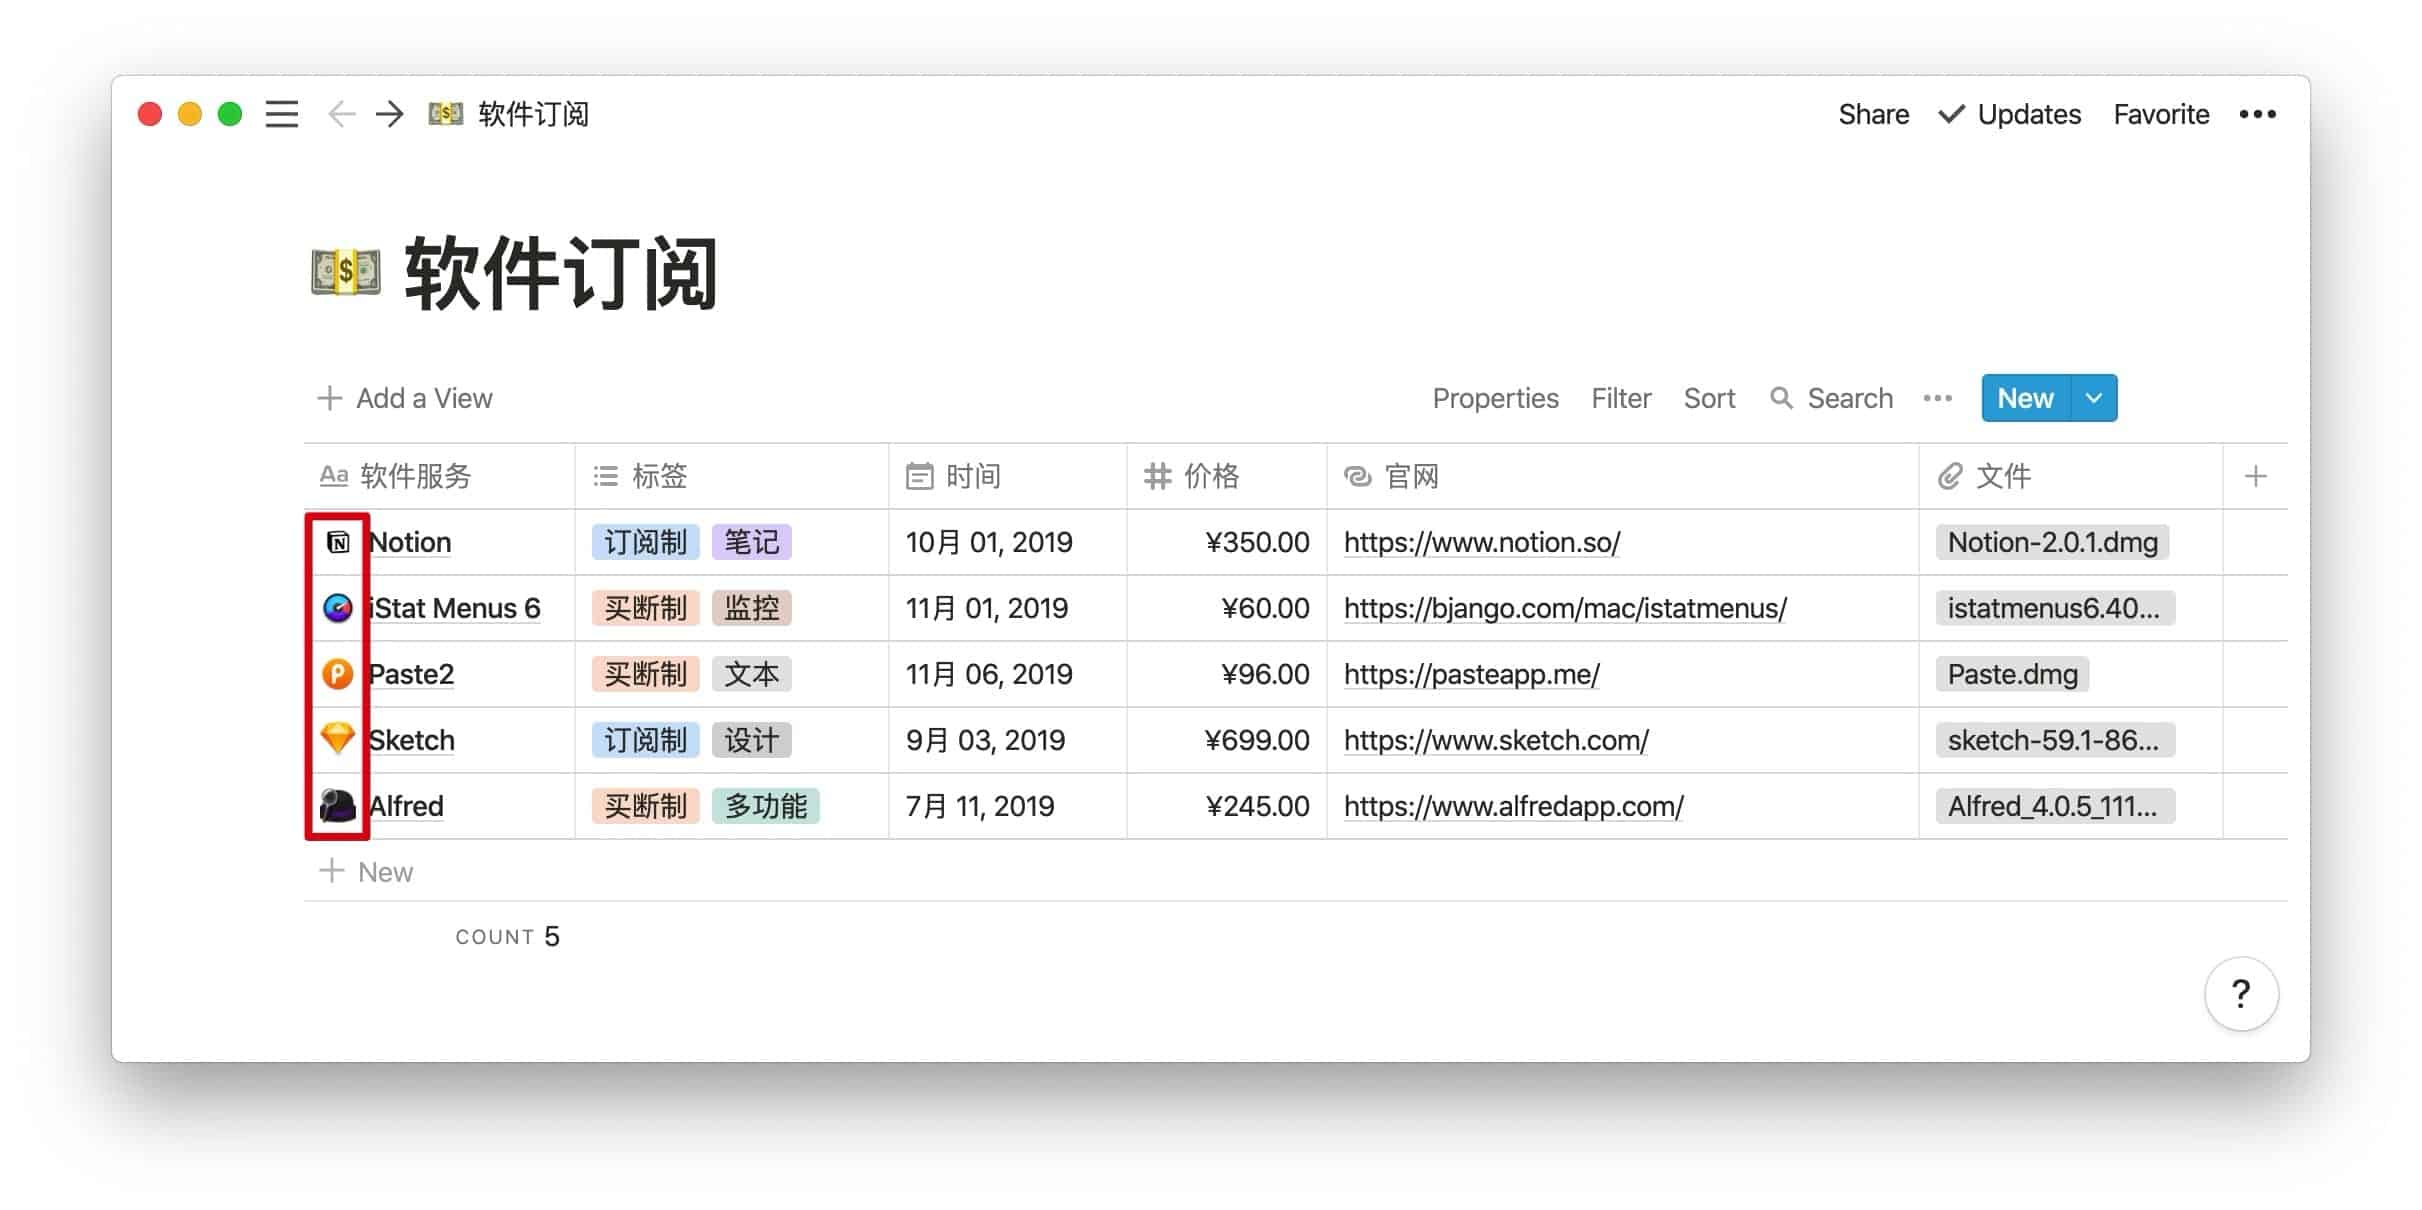The height and width of the screenshot is (1210, 2422).
Task: Click the 买断制 tag in Alfred row
Action: pyautogui.click(x=645, y=806)
